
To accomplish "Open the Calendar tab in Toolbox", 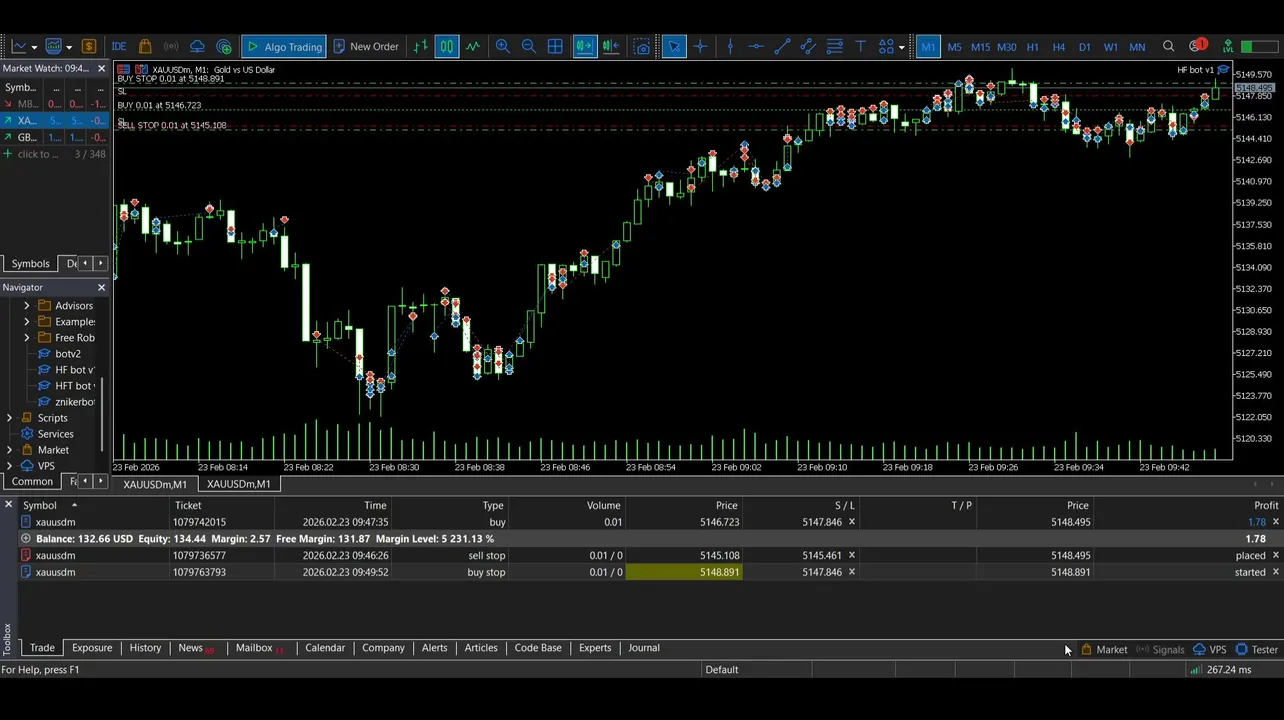I will click(325, 648).
